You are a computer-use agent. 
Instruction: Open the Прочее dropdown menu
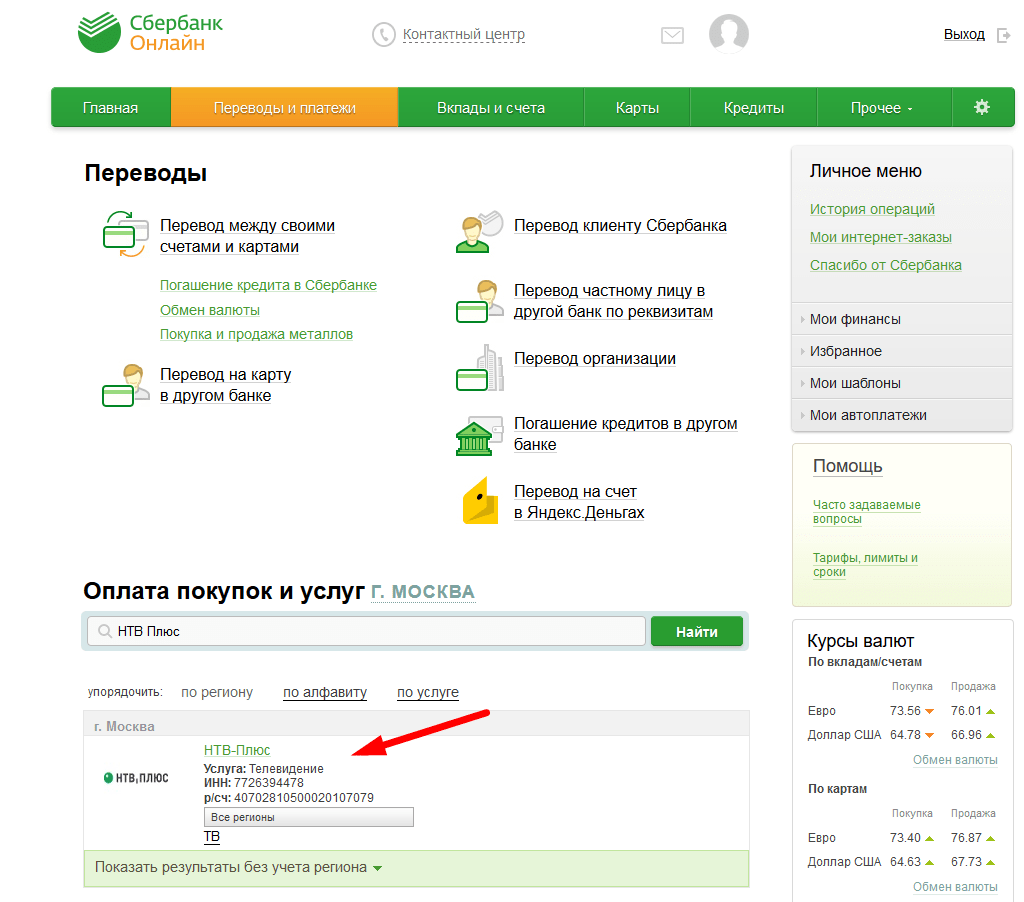pyautogui.click(x=881, y=108)
